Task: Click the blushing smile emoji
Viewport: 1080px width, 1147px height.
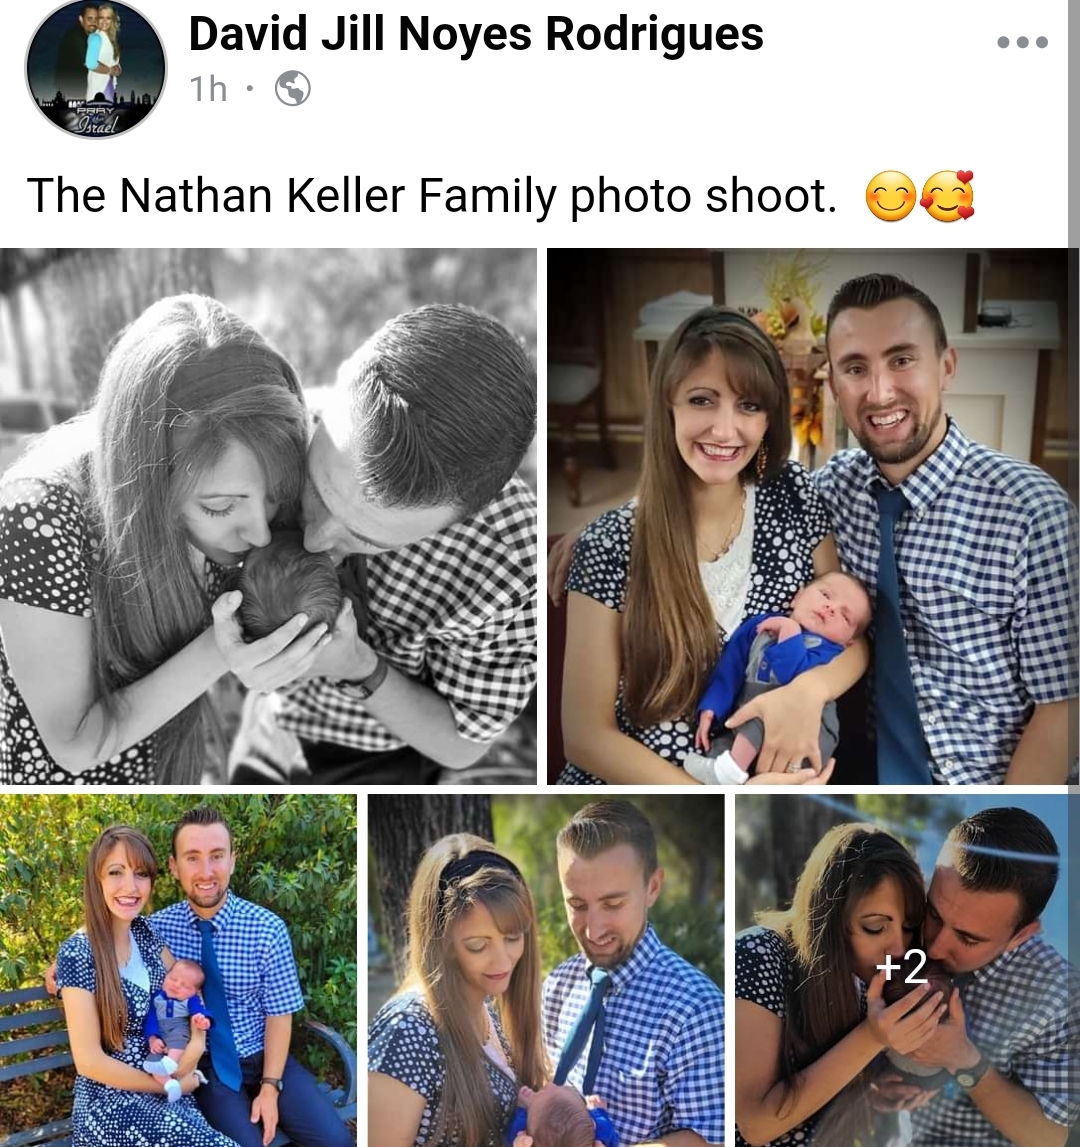Action: coord(890,197)
